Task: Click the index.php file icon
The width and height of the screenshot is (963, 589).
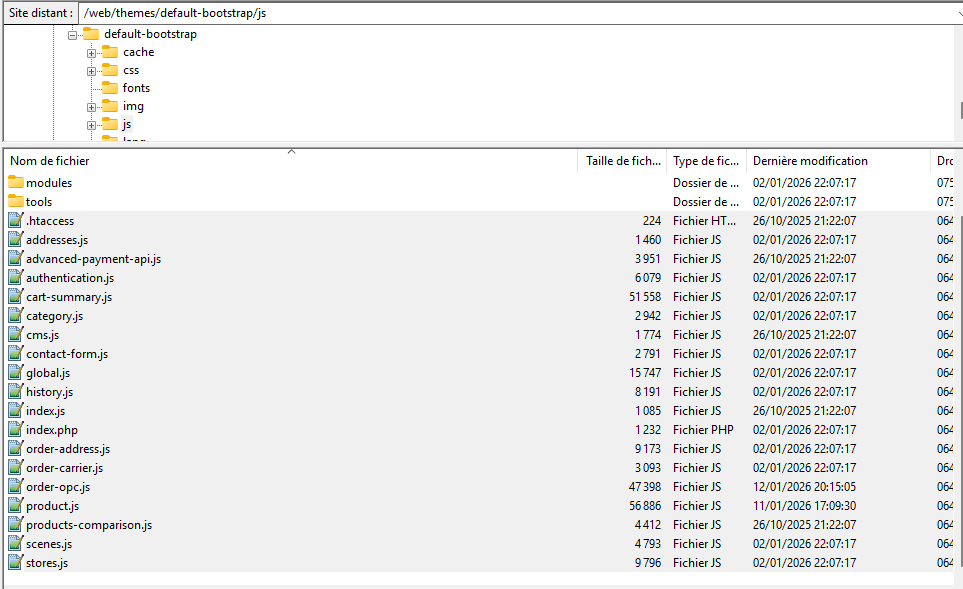Action: [15, 430]
